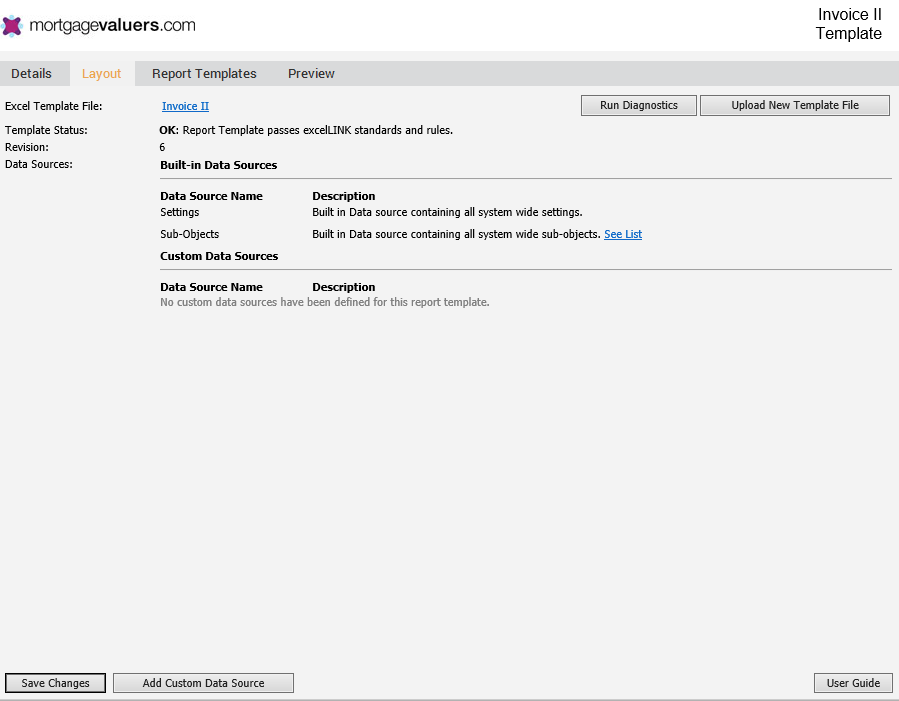
Task: Click Add Custom Data Source button
Action: coord(204,683)
